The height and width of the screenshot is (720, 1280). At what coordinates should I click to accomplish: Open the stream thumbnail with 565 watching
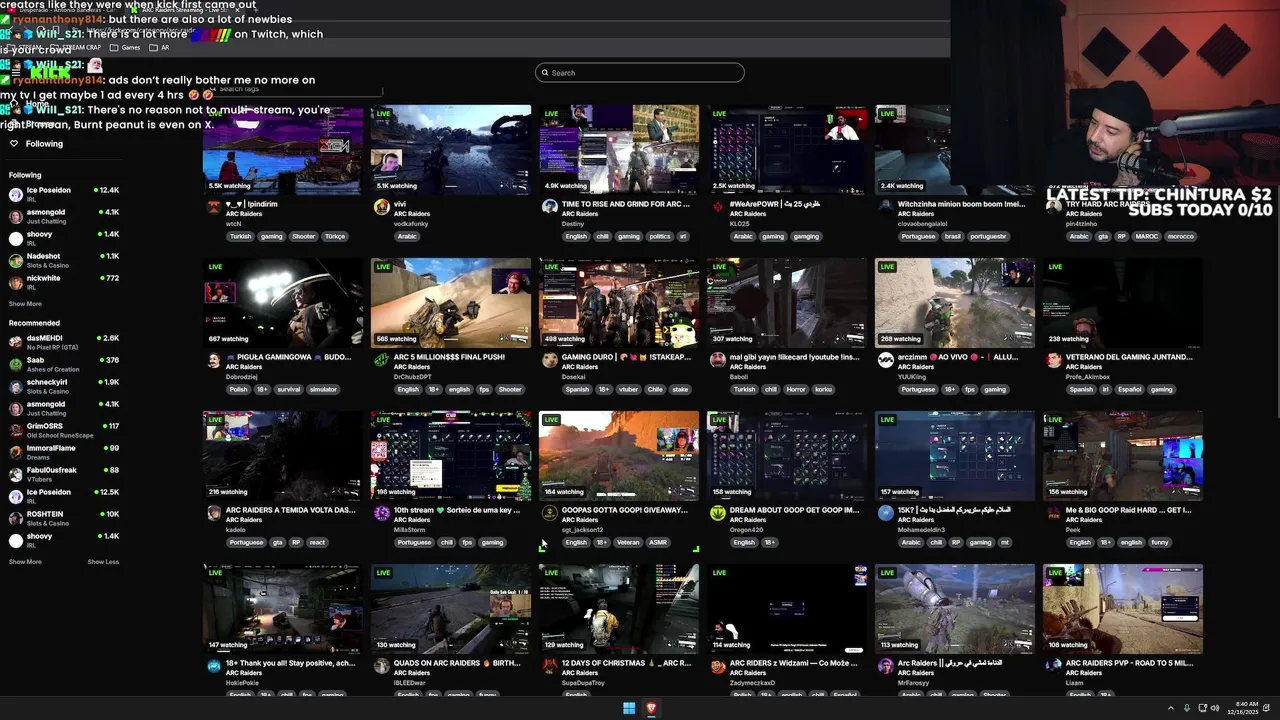[x=451, y=303]
